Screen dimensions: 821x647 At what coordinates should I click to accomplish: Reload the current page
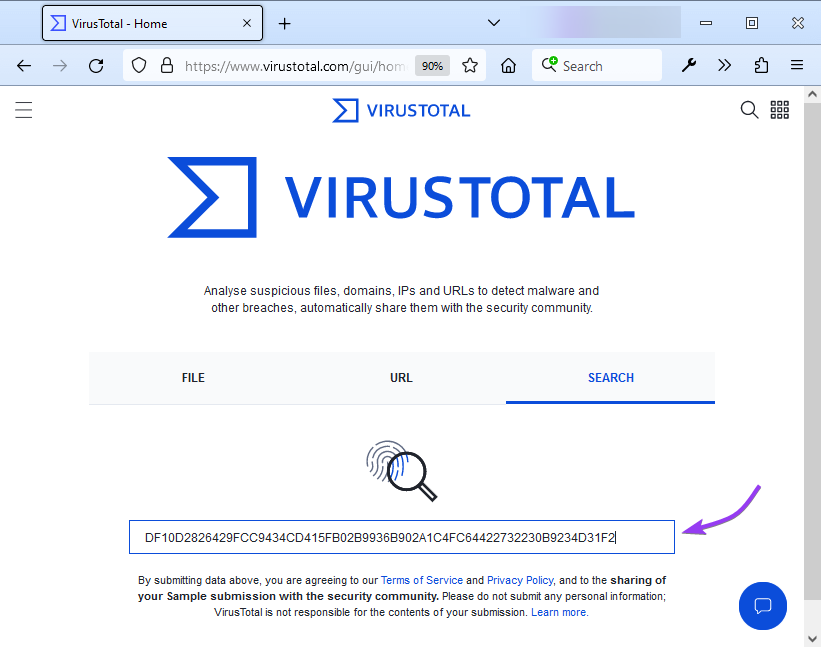pyautogui.click(x=96, y=66)
